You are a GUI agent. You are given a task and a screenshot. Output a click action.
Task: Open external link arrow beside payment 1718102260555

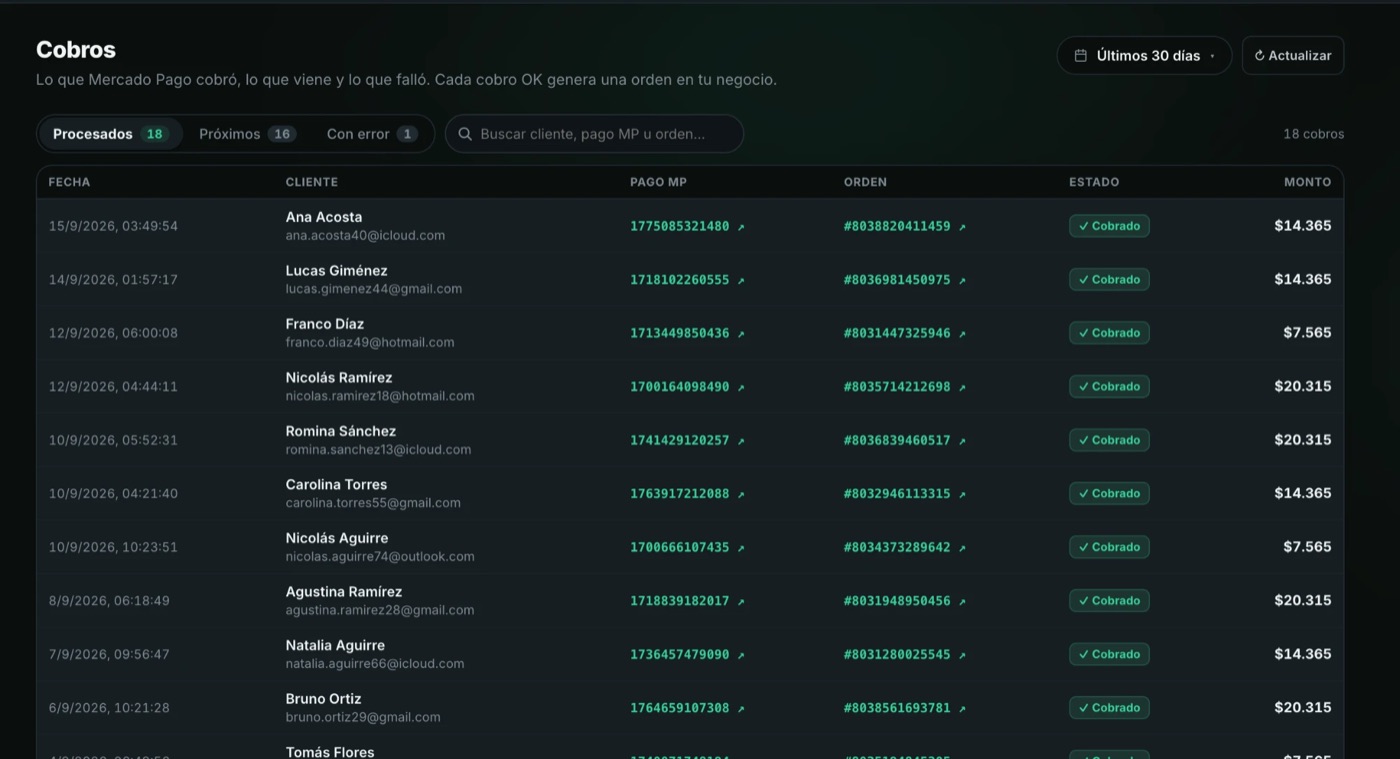[x=741, y=281]
